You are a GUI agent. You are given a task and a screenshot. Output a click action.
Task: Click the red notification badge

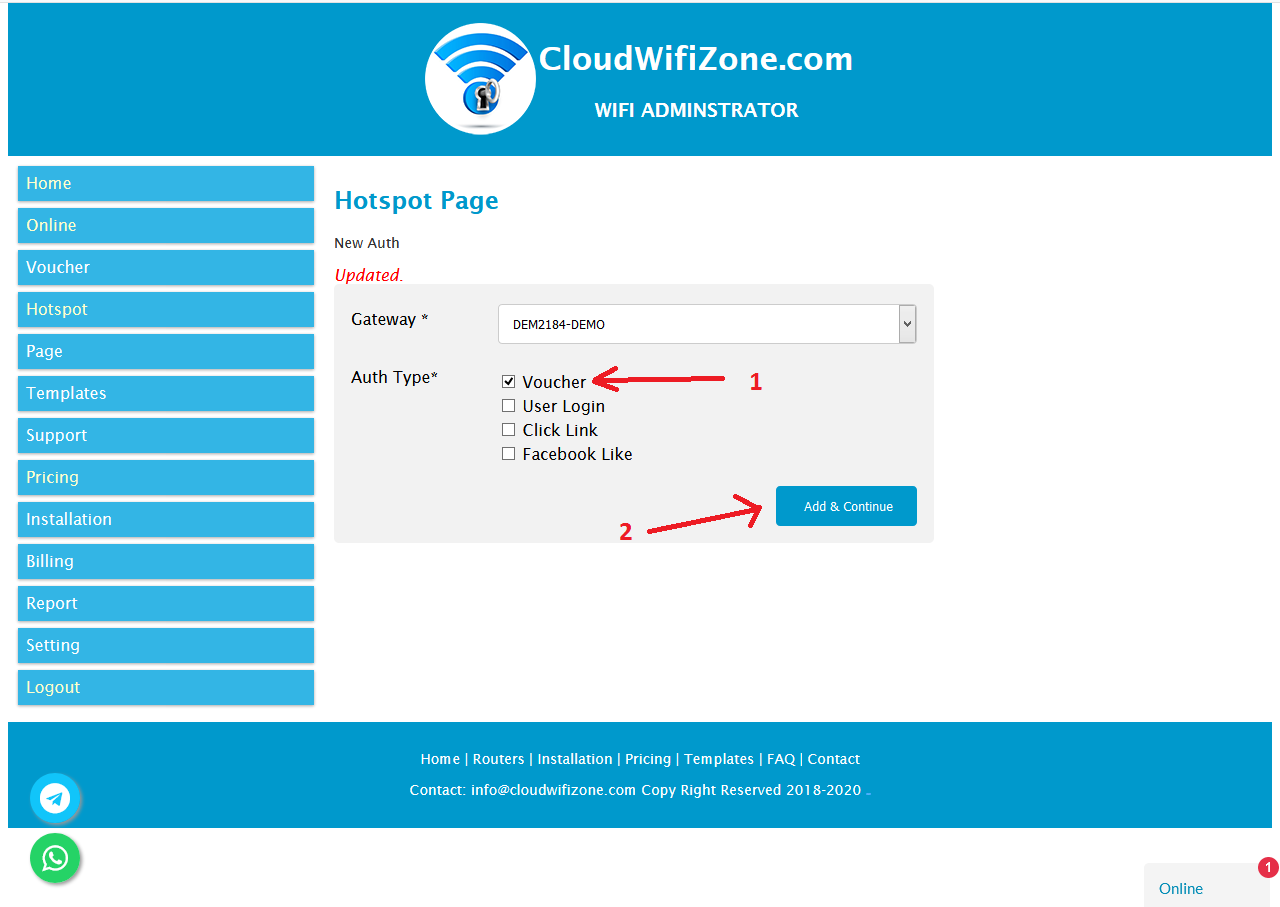[1268, 868]
